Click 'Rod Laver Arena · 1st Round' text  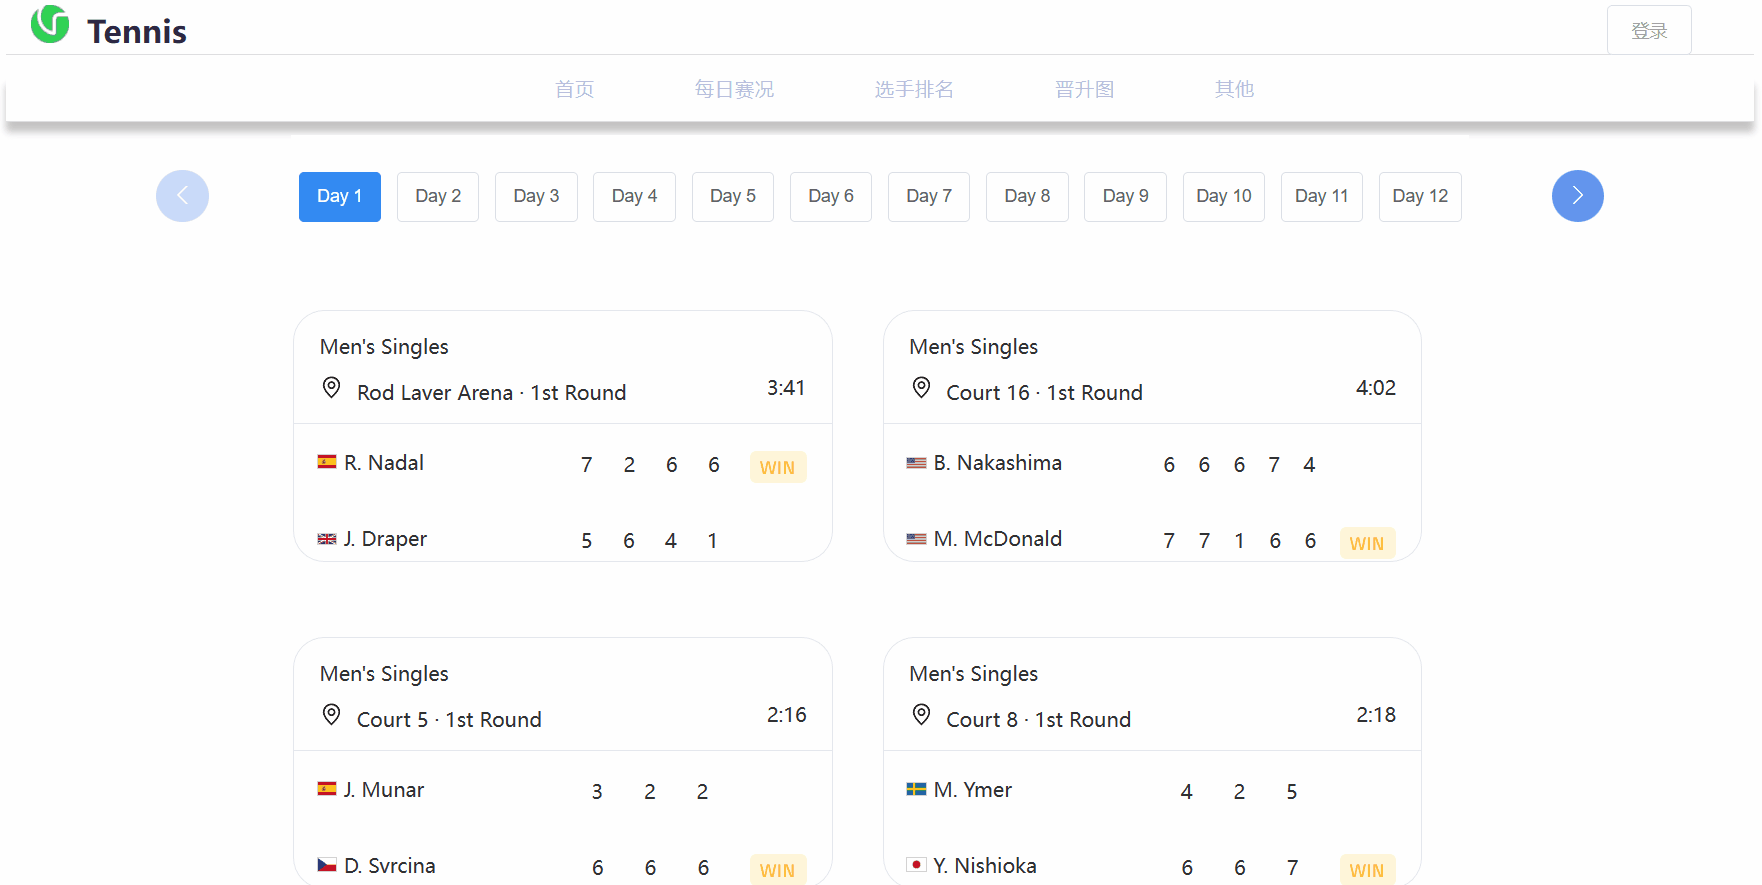pyautogui.click(x=492, y=393)
